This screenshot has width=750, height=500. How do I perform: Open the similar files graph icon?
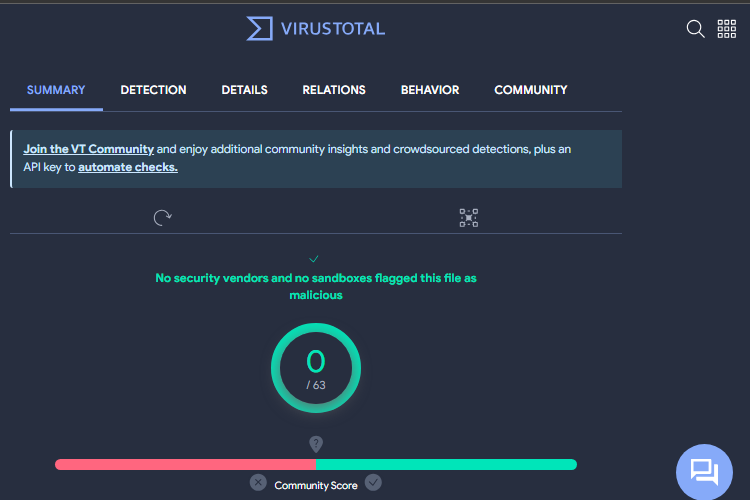(x=469, y=218)
